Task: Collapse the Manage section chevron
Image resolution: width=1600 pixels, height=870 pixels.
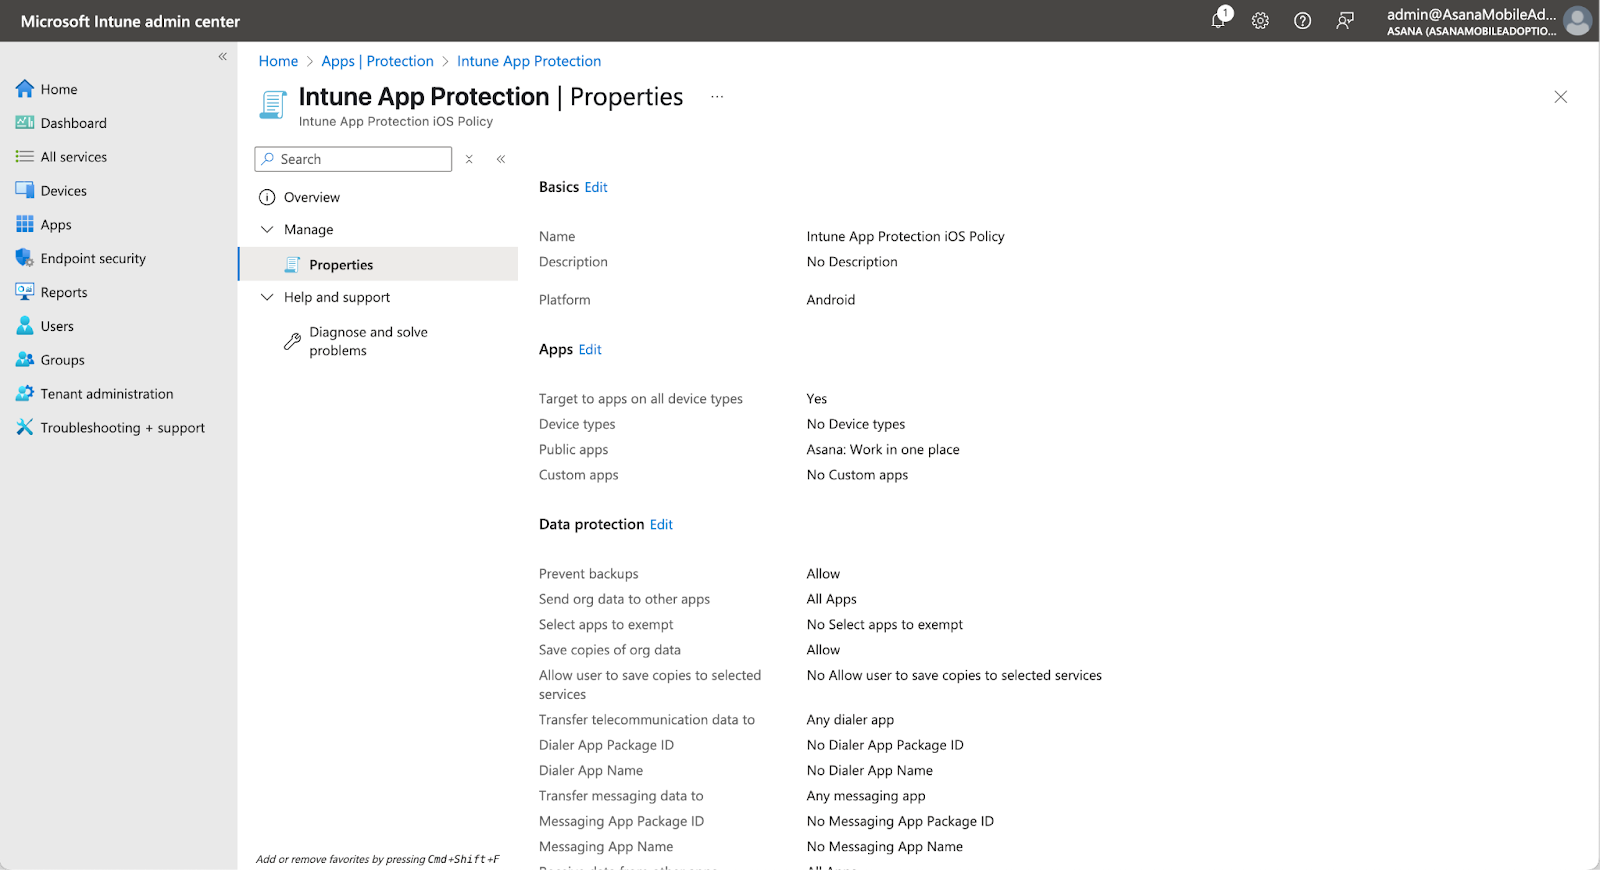Action: point(267,229)
